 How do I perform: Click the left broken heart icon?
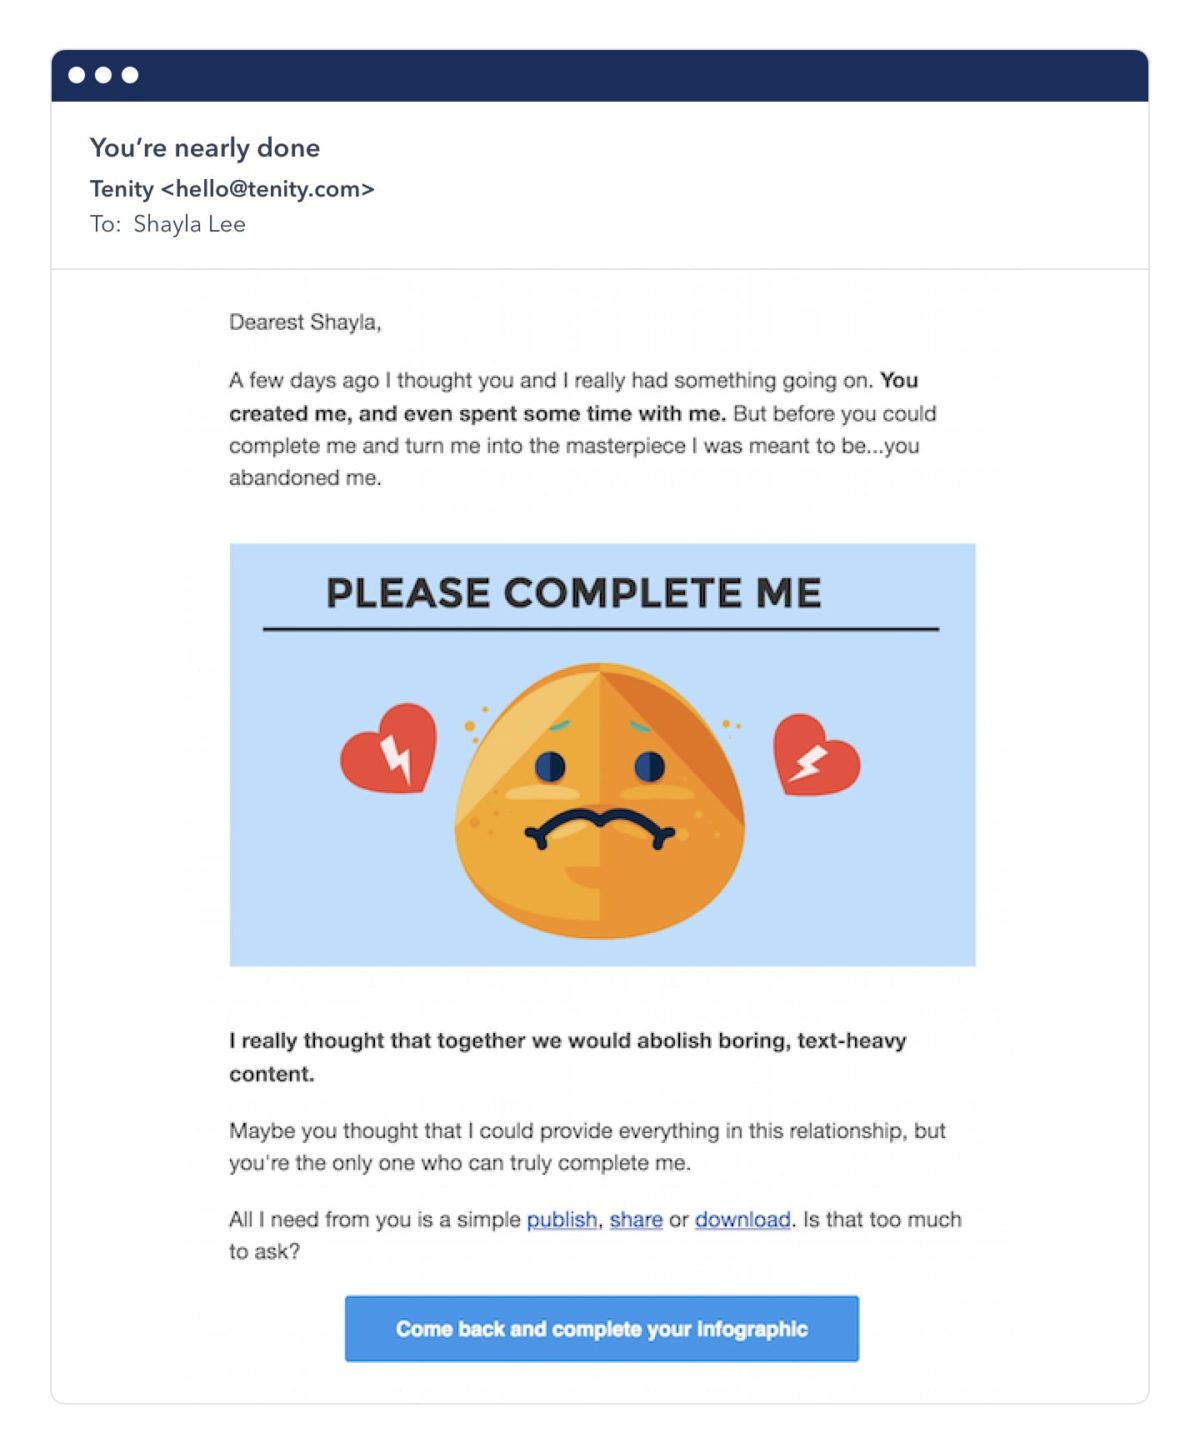pyautogui.click(x=389, y=750)
